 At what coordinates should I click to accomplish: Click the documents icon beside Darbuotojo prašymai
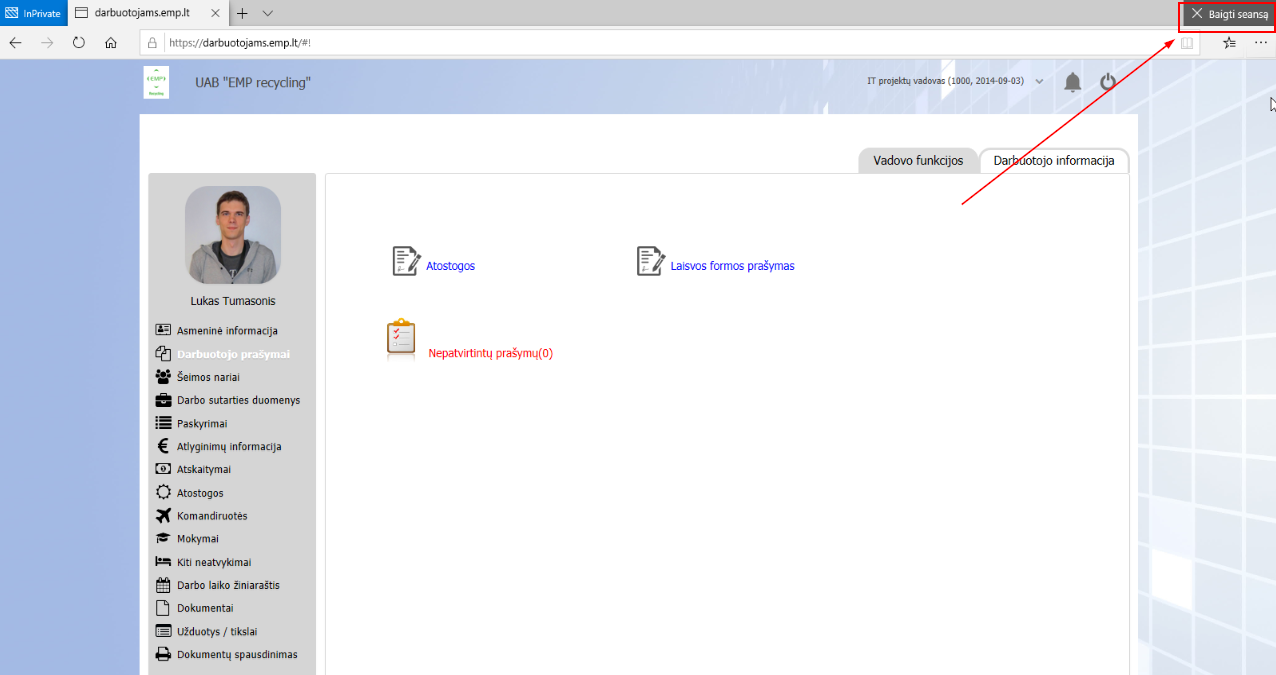(163, 353)
